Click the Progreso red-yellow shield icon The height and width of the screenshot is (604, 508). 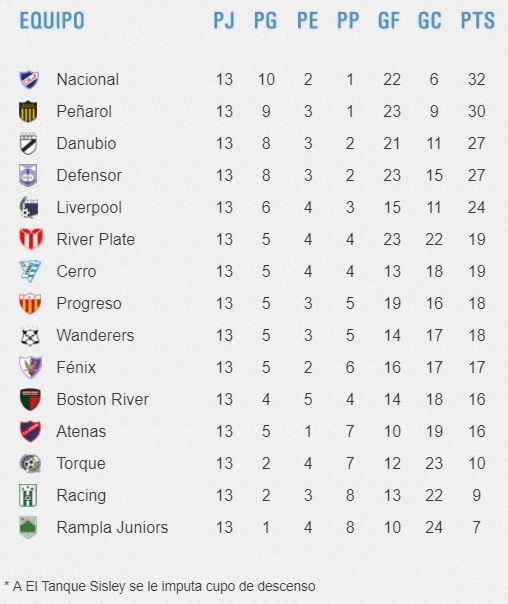[30, 304]
